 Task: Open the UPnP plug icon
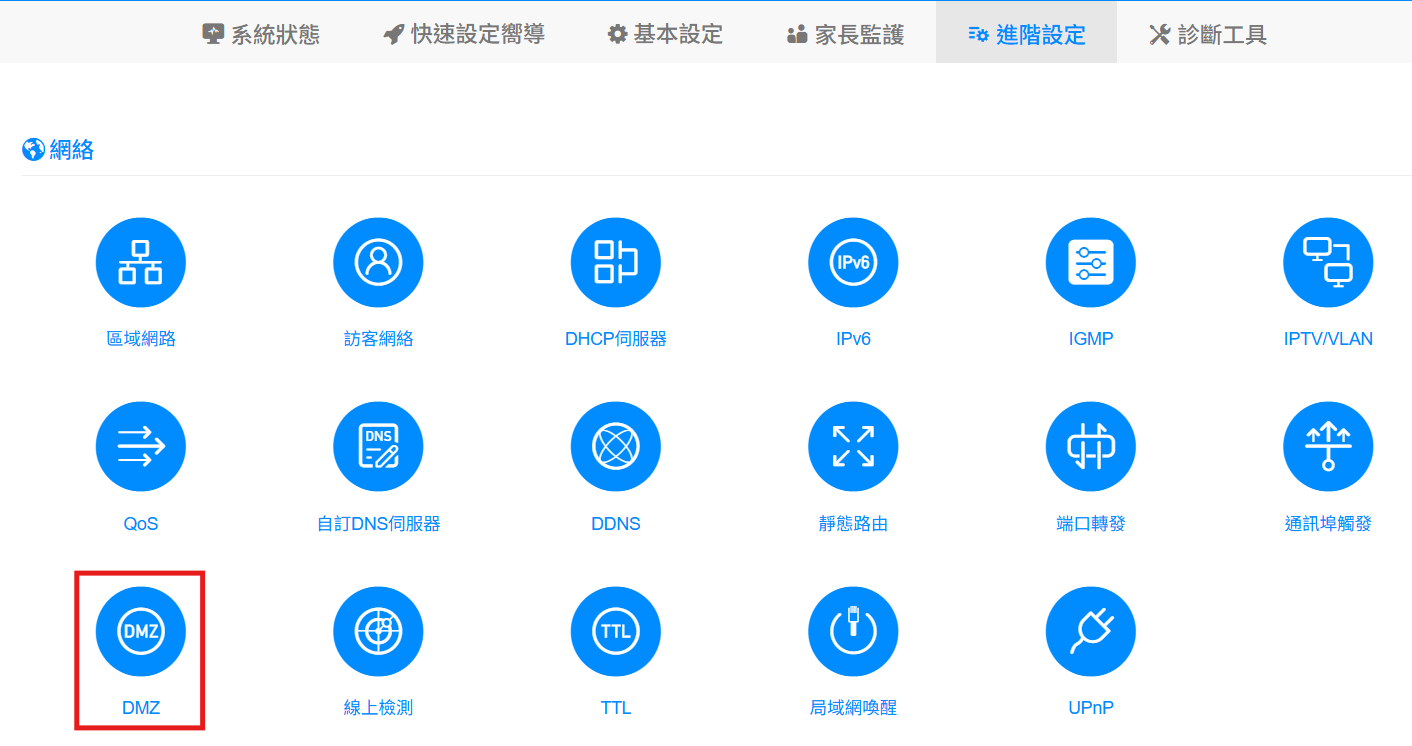1090,631
